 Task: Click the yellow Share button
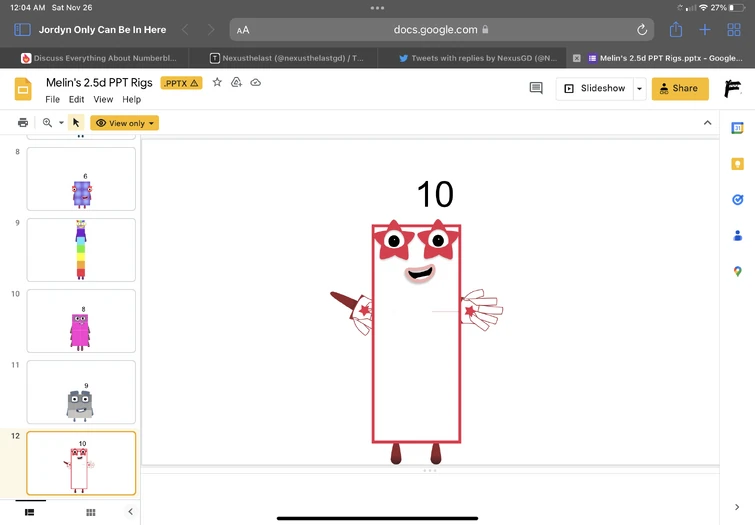pos(680,88)
